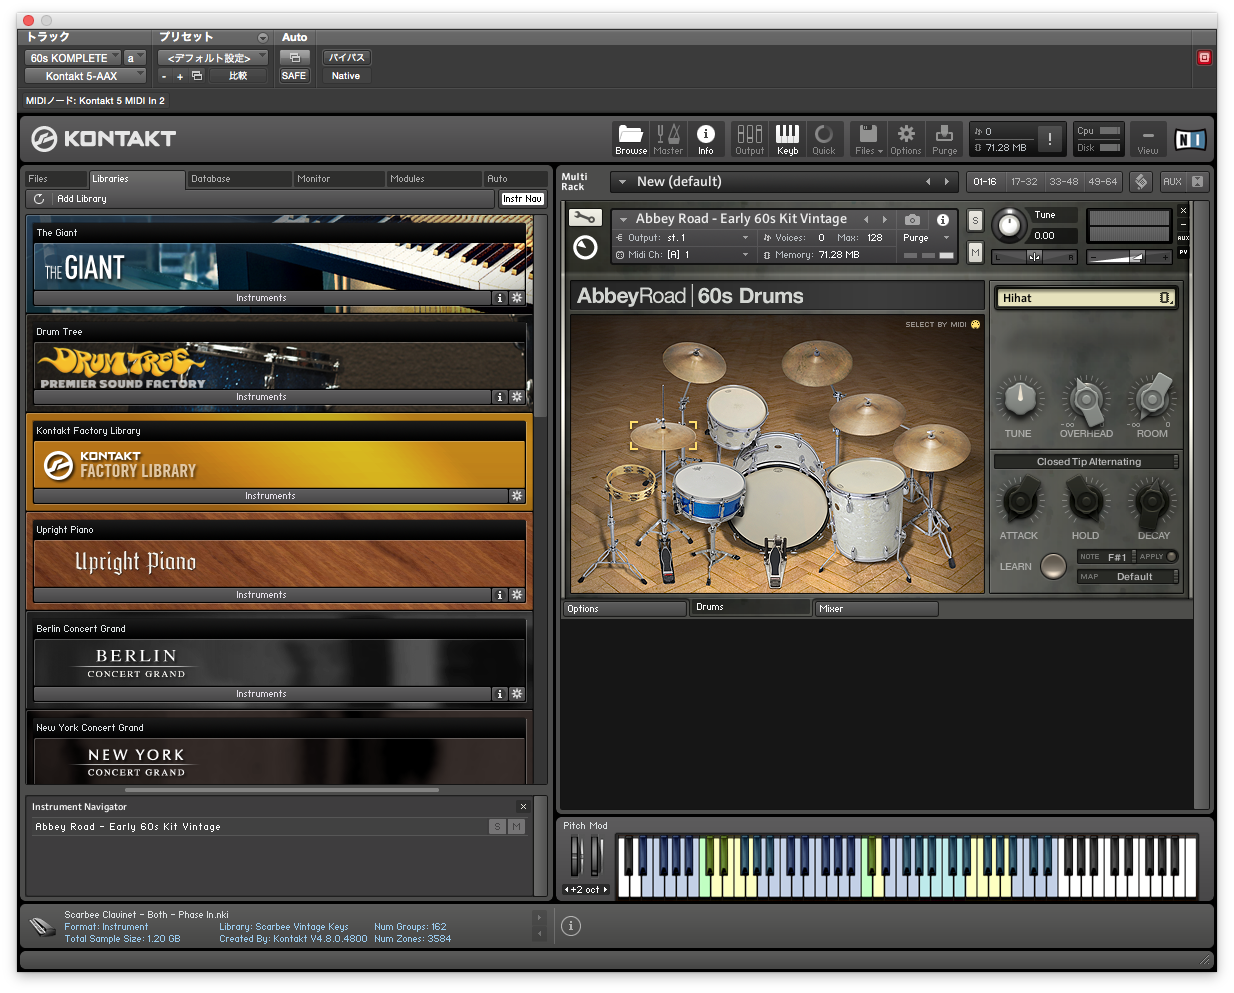1234x993 pixels.
Task: Switch to the Database tab
Action: point(239,179)
